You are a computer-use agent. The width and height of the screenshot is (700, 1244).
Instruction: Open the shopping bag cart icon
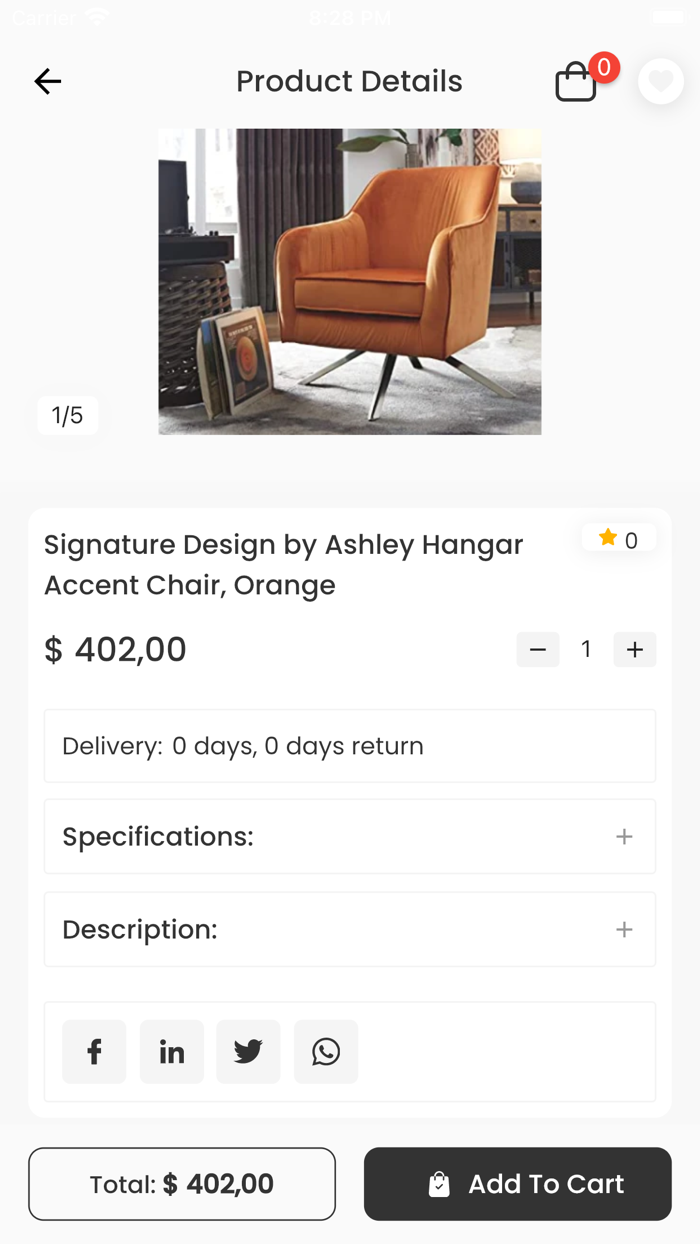point(576,82)
